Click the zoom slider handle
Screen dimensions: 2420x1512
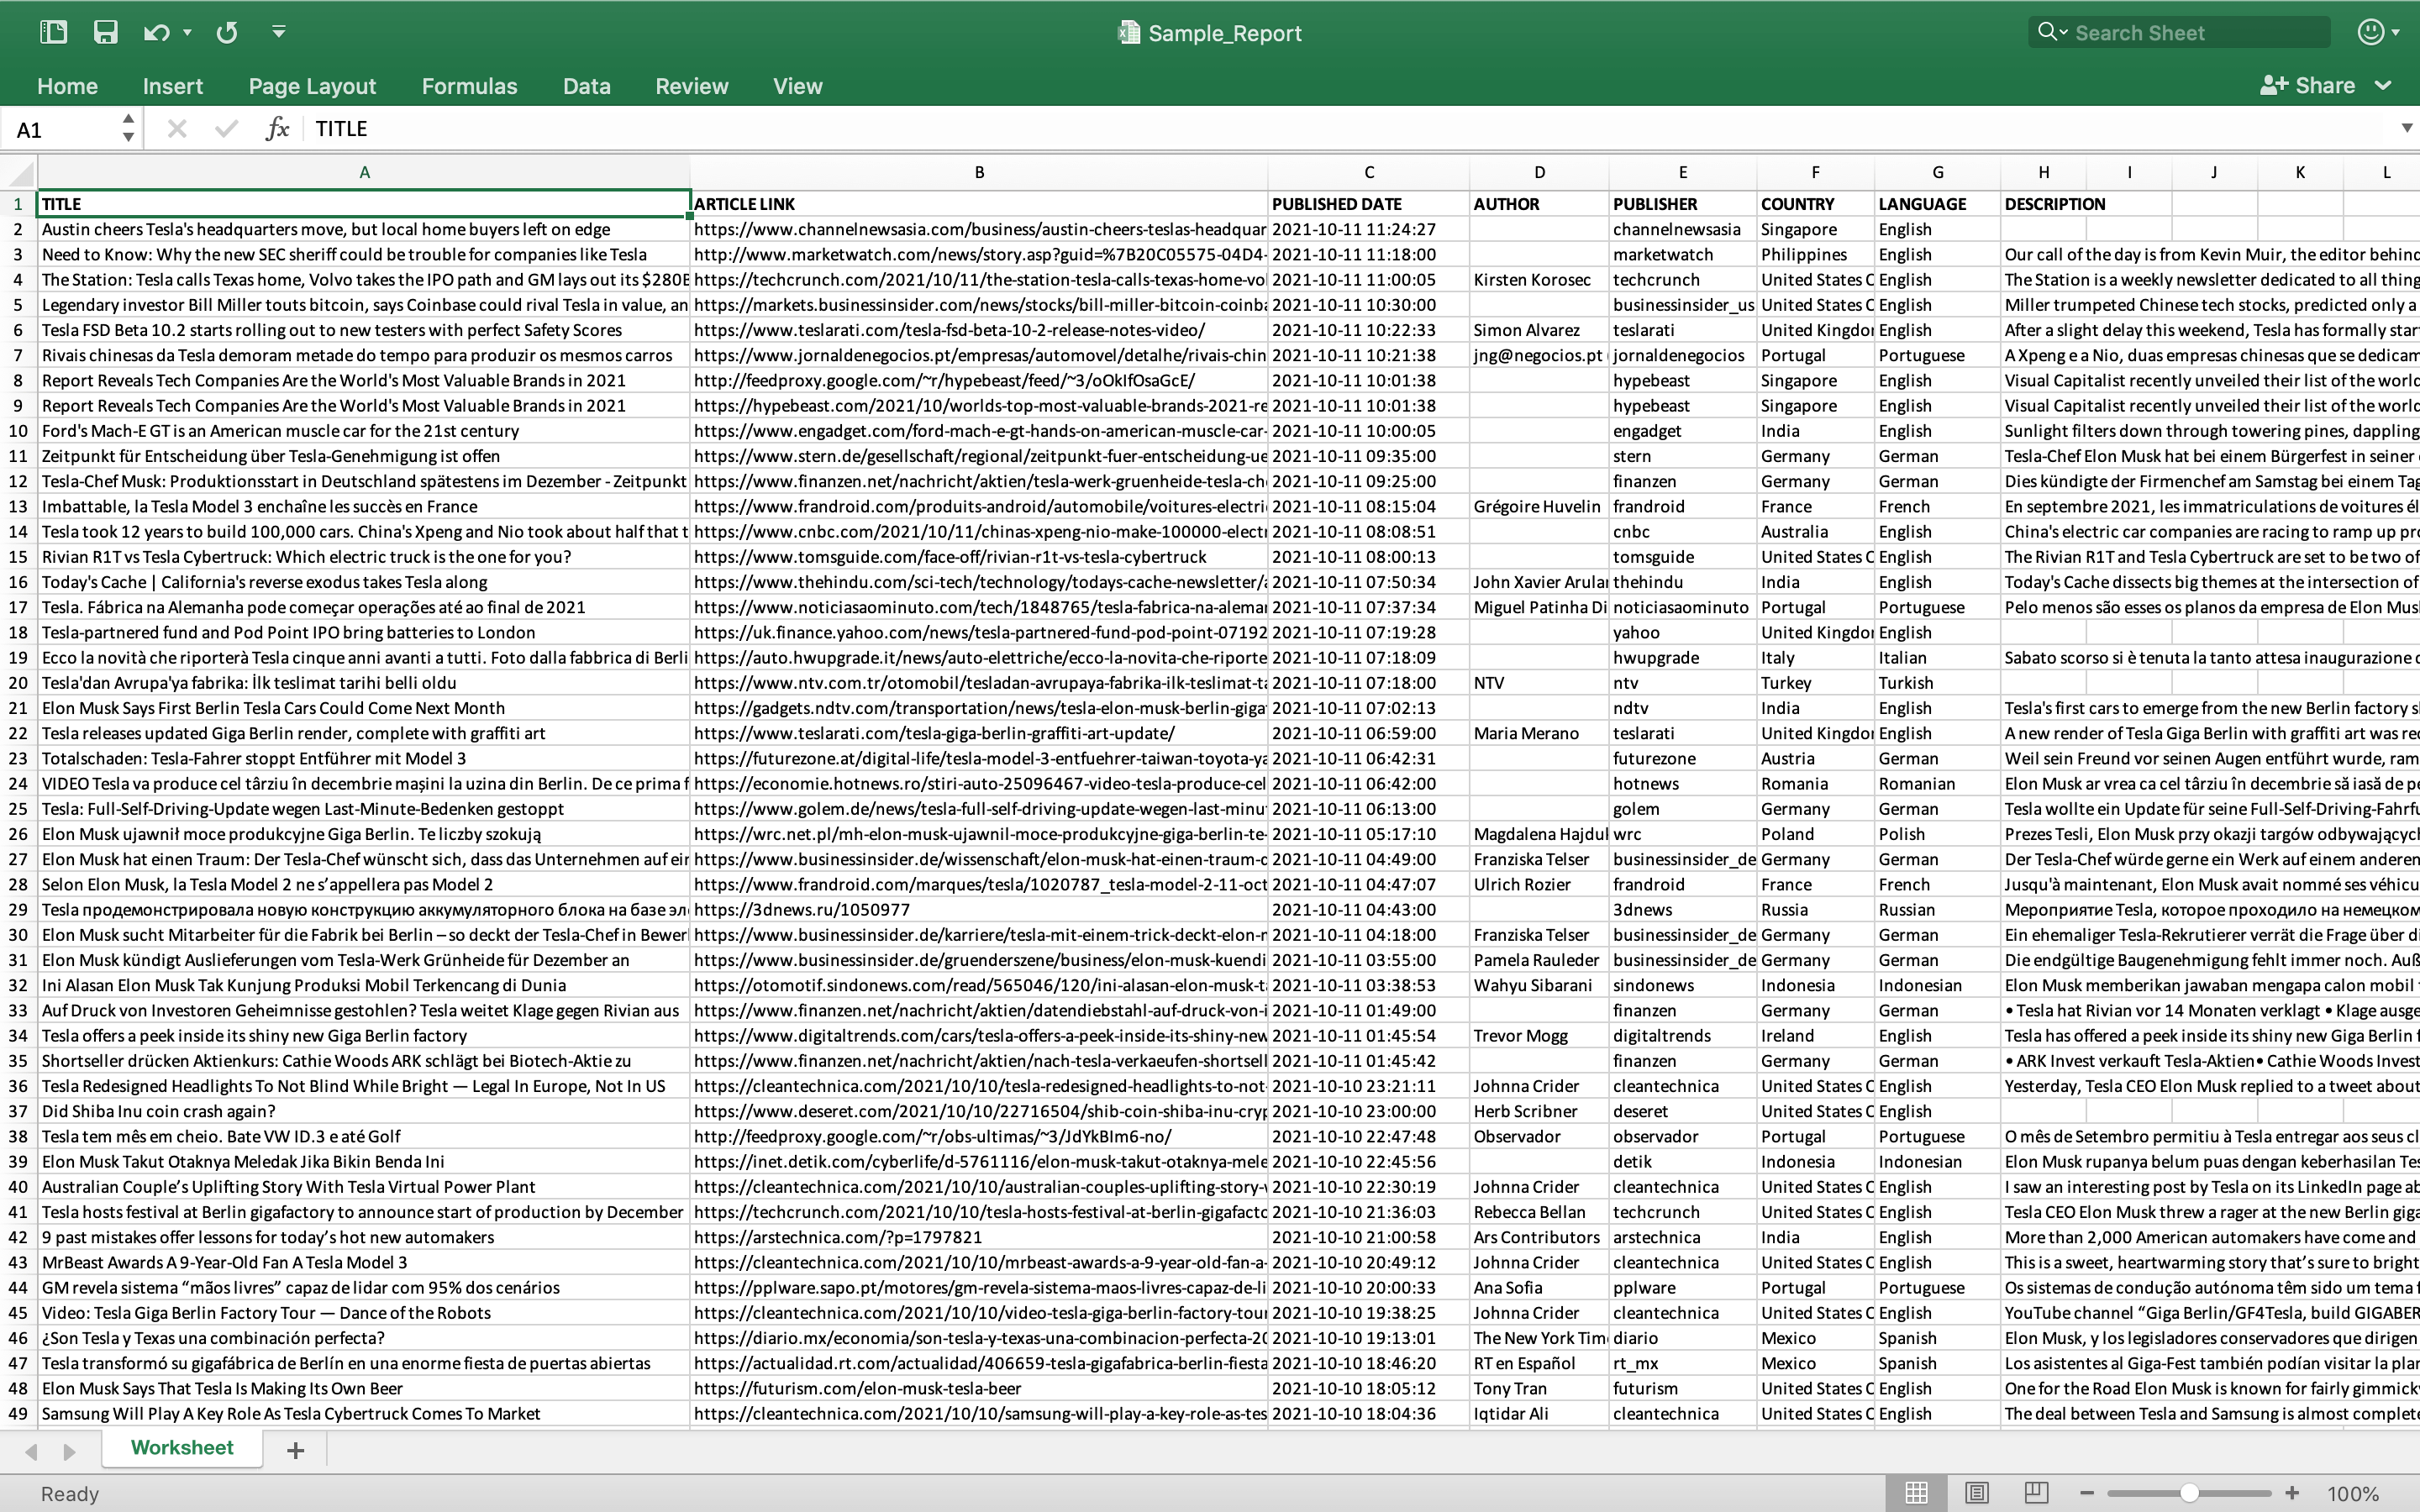click(x=2189, y=1493)
